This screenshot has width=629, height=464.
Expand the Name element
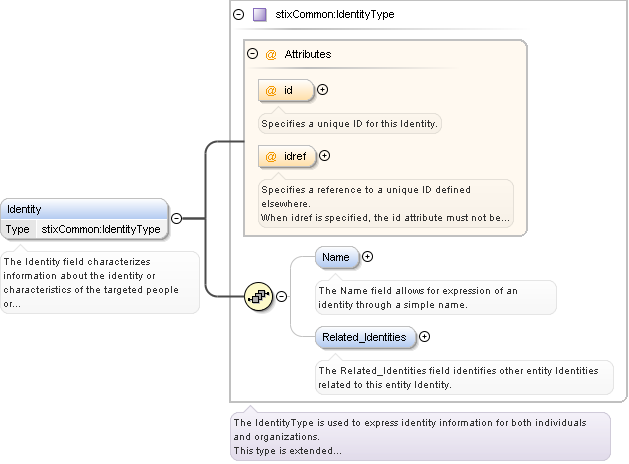point(367,257)
